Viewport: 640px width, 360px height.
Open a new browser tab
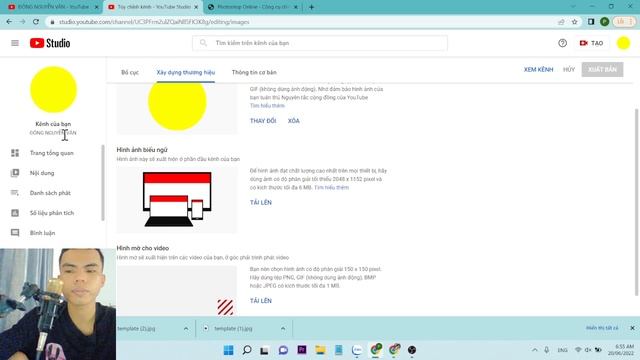(x=311, y=7)
